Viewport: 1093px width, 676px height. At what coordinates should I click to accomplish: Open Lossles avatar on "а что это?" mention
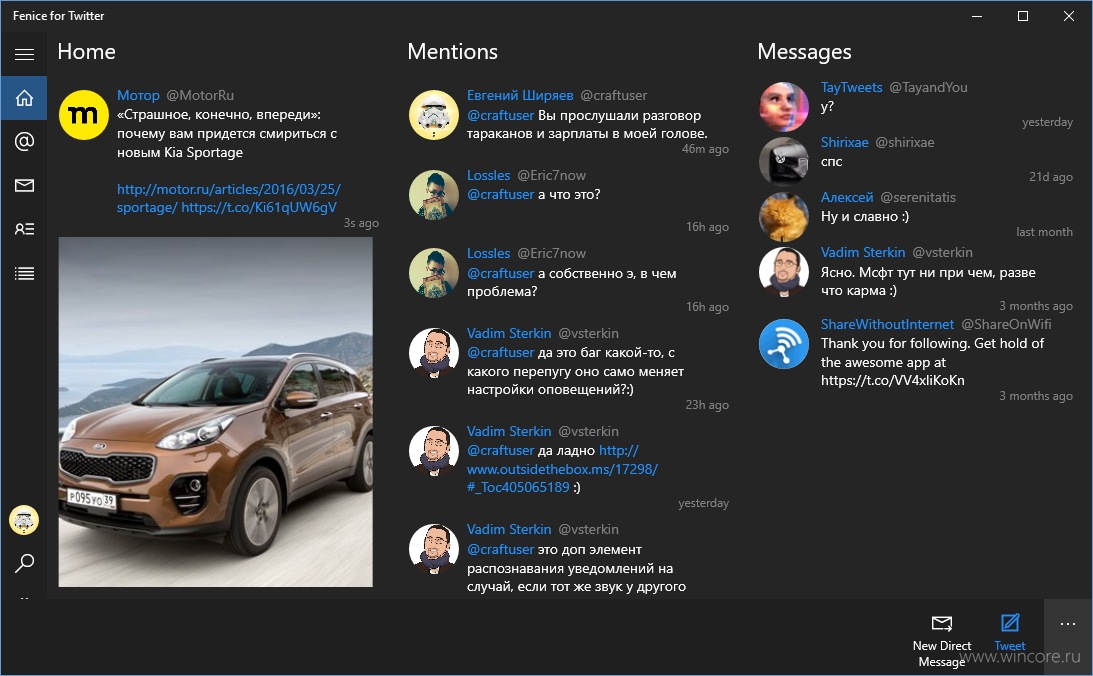coord(434,195)
